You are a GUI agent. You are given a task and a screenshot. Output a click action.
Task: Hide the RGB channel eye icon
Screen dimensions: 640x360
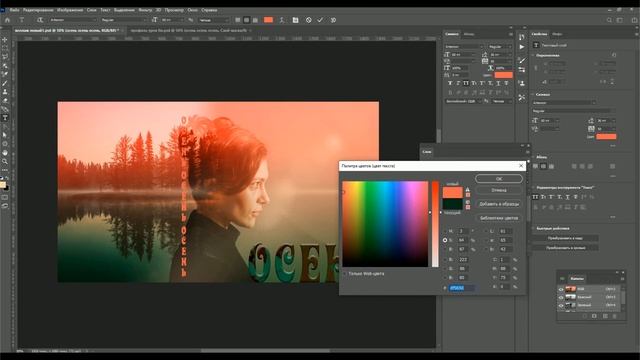[x=561, y=289]
